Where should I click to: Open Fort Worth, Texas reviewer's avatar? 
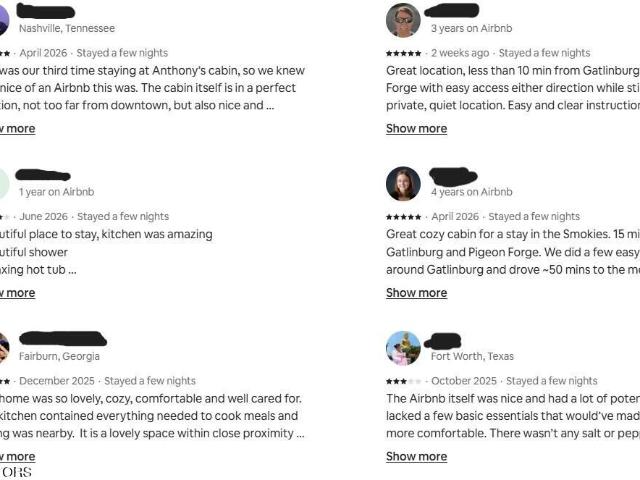pyautogui.click(x=403, y=348)
